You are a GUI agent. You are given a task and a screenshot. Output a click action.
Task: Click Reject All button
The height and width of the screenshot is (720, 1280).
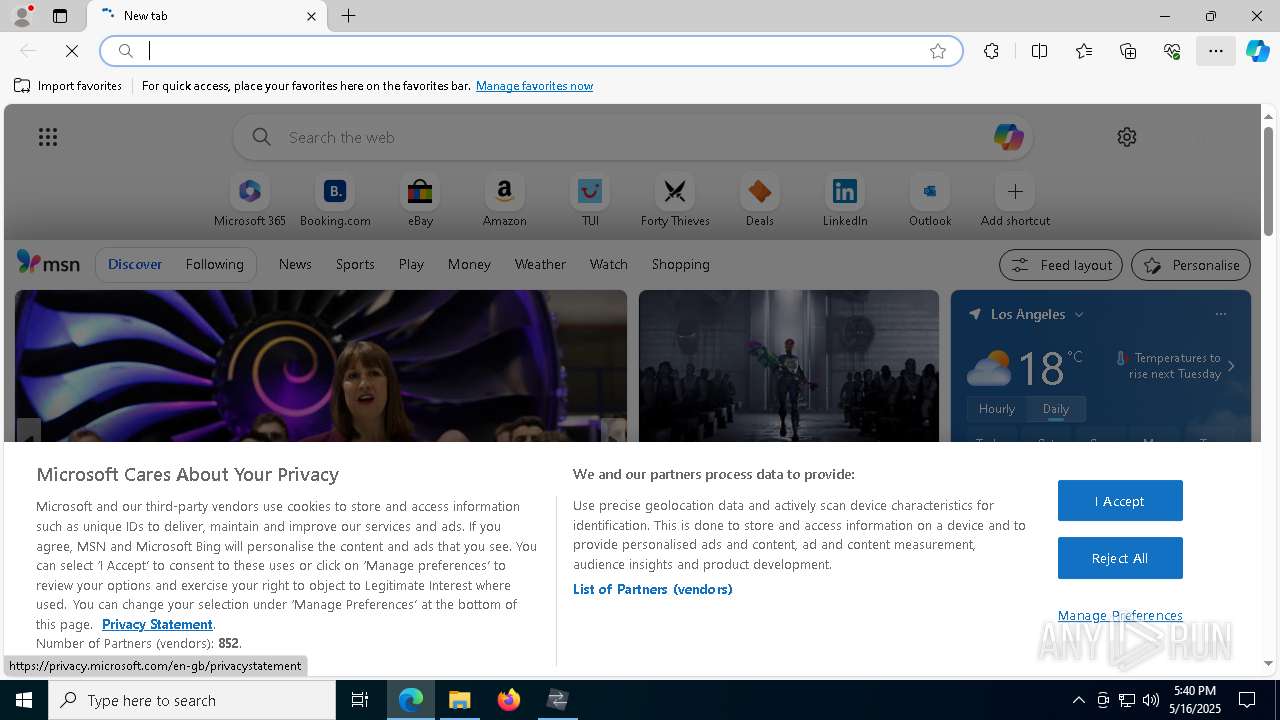click(1120, 558)
